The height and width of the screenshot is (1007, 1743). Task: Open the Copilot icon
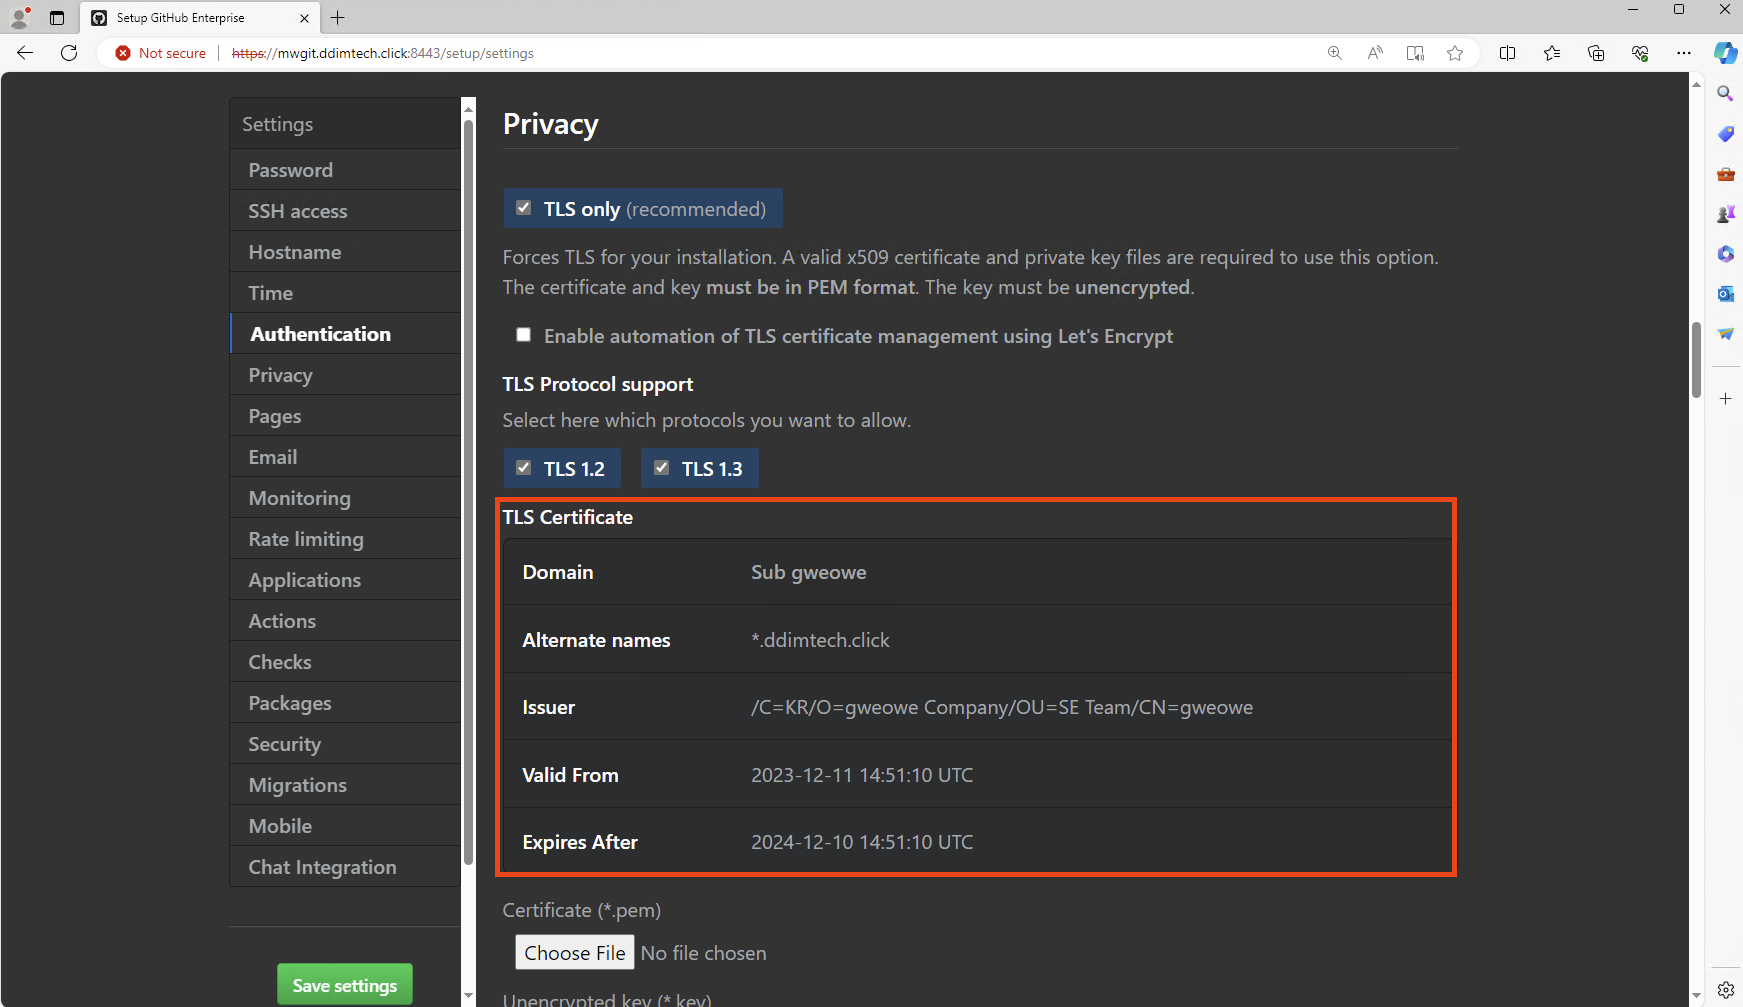tap(1726, 53)
